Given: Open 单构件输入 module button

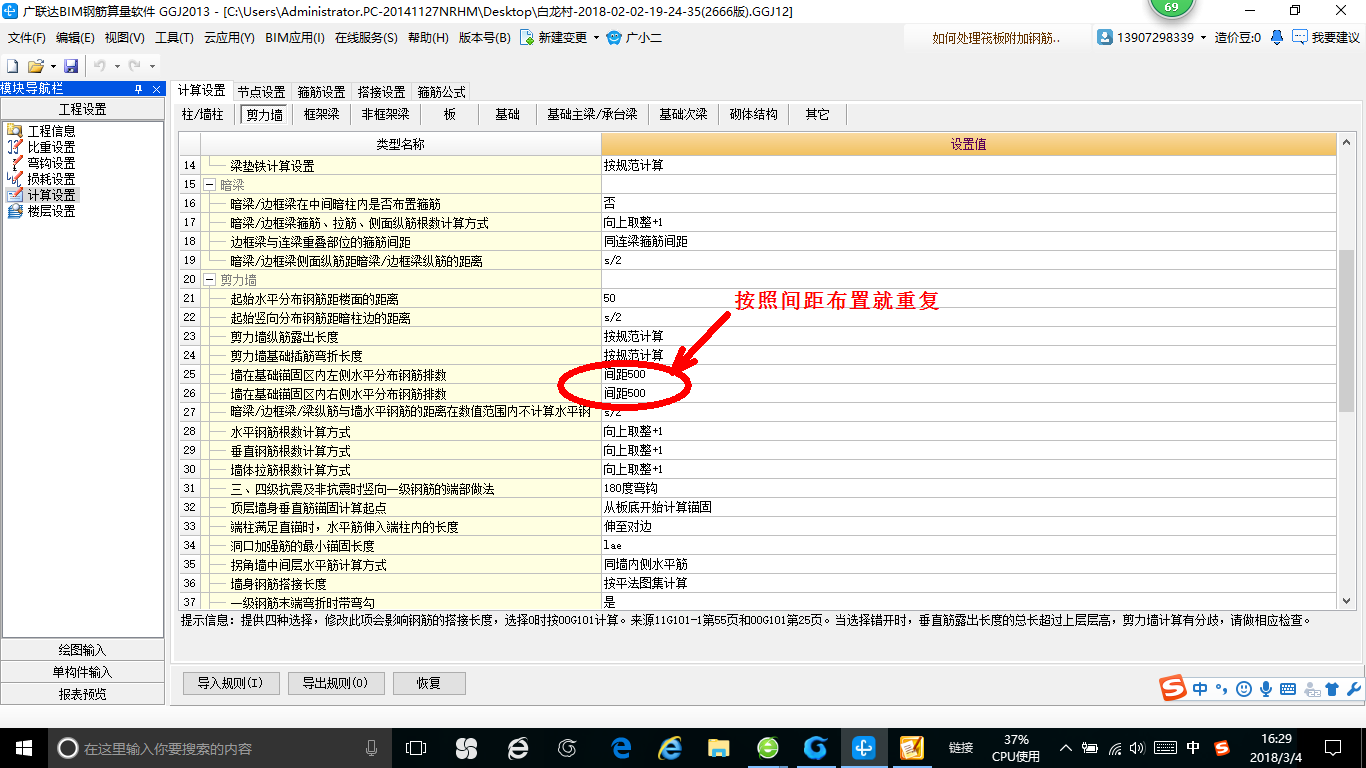Looking at the screenshot, I should pyautogui.click(x=83, y=672).
